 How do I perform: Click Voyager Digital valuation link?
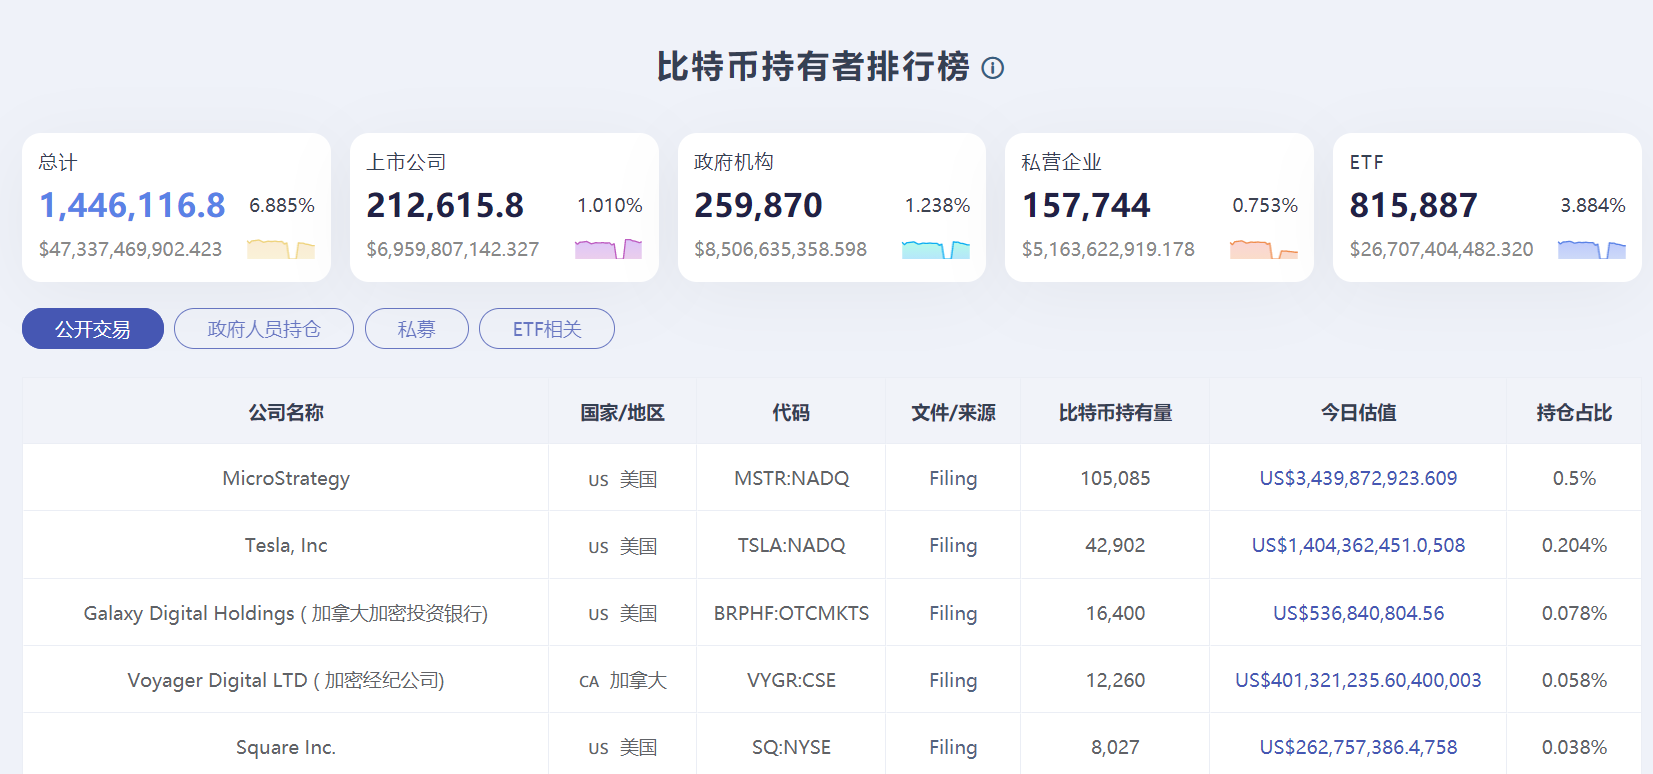click(1358, 680)
